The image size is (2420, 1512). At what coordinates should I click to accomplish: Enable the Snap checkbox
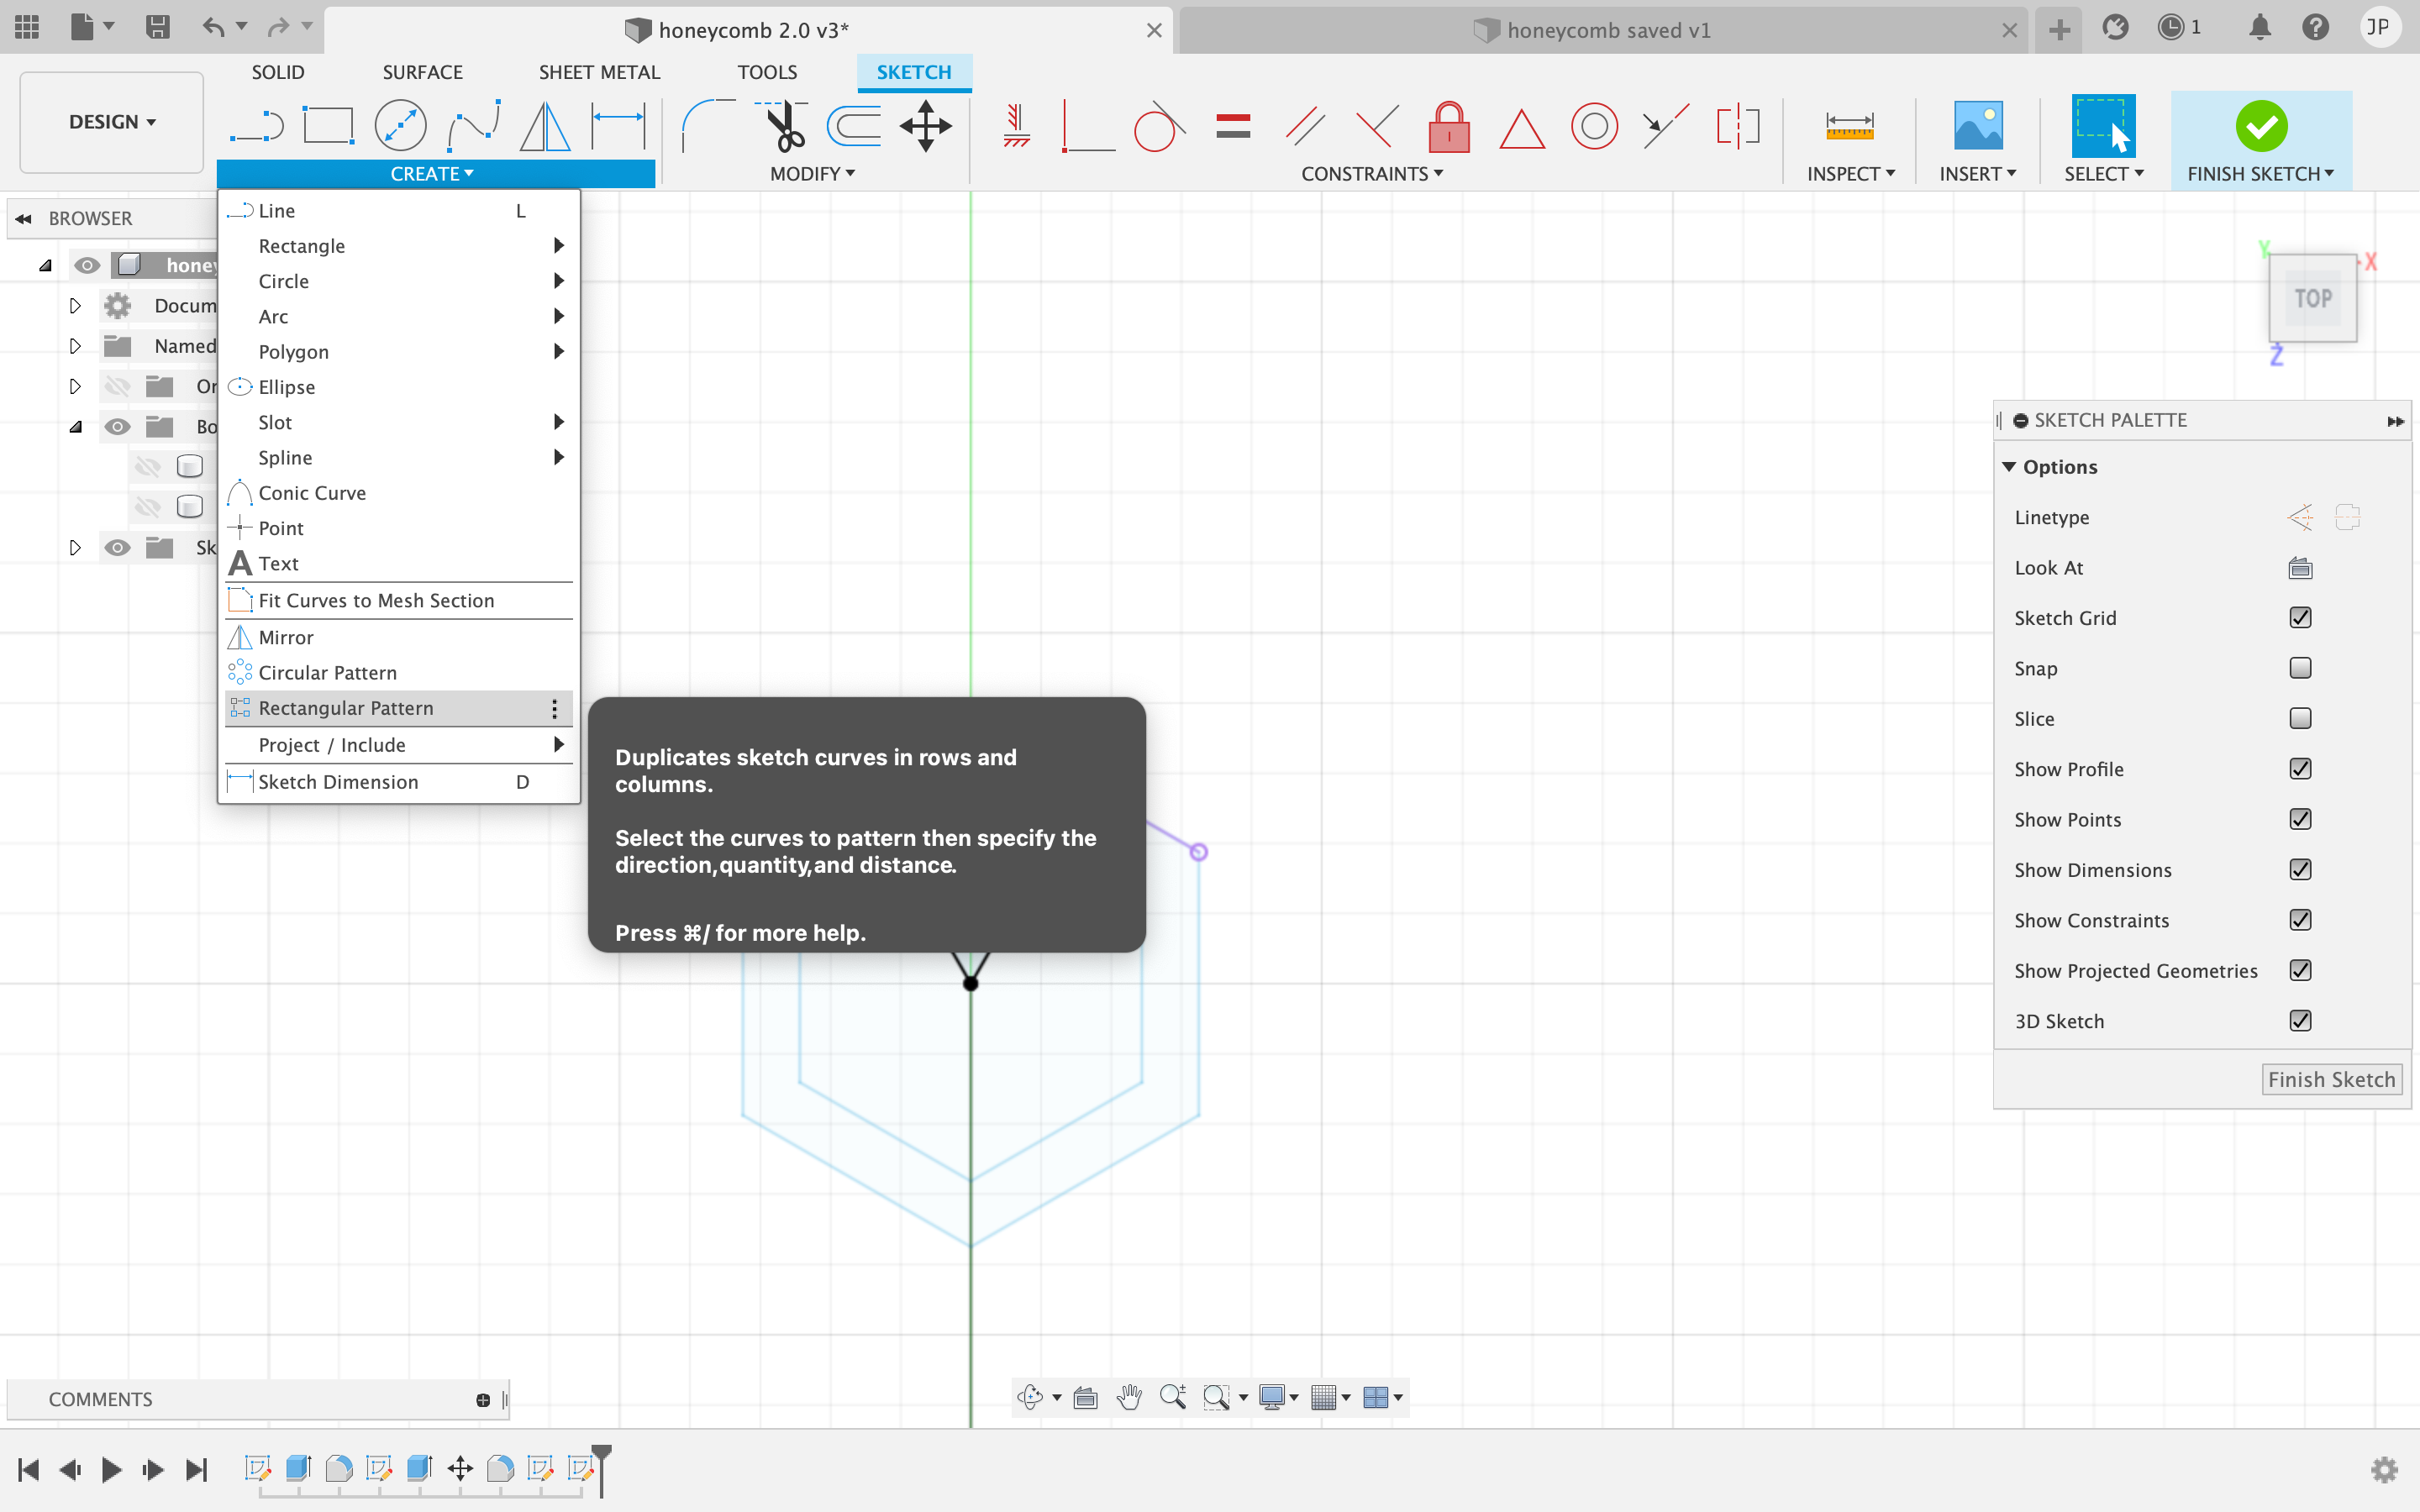2300,668
